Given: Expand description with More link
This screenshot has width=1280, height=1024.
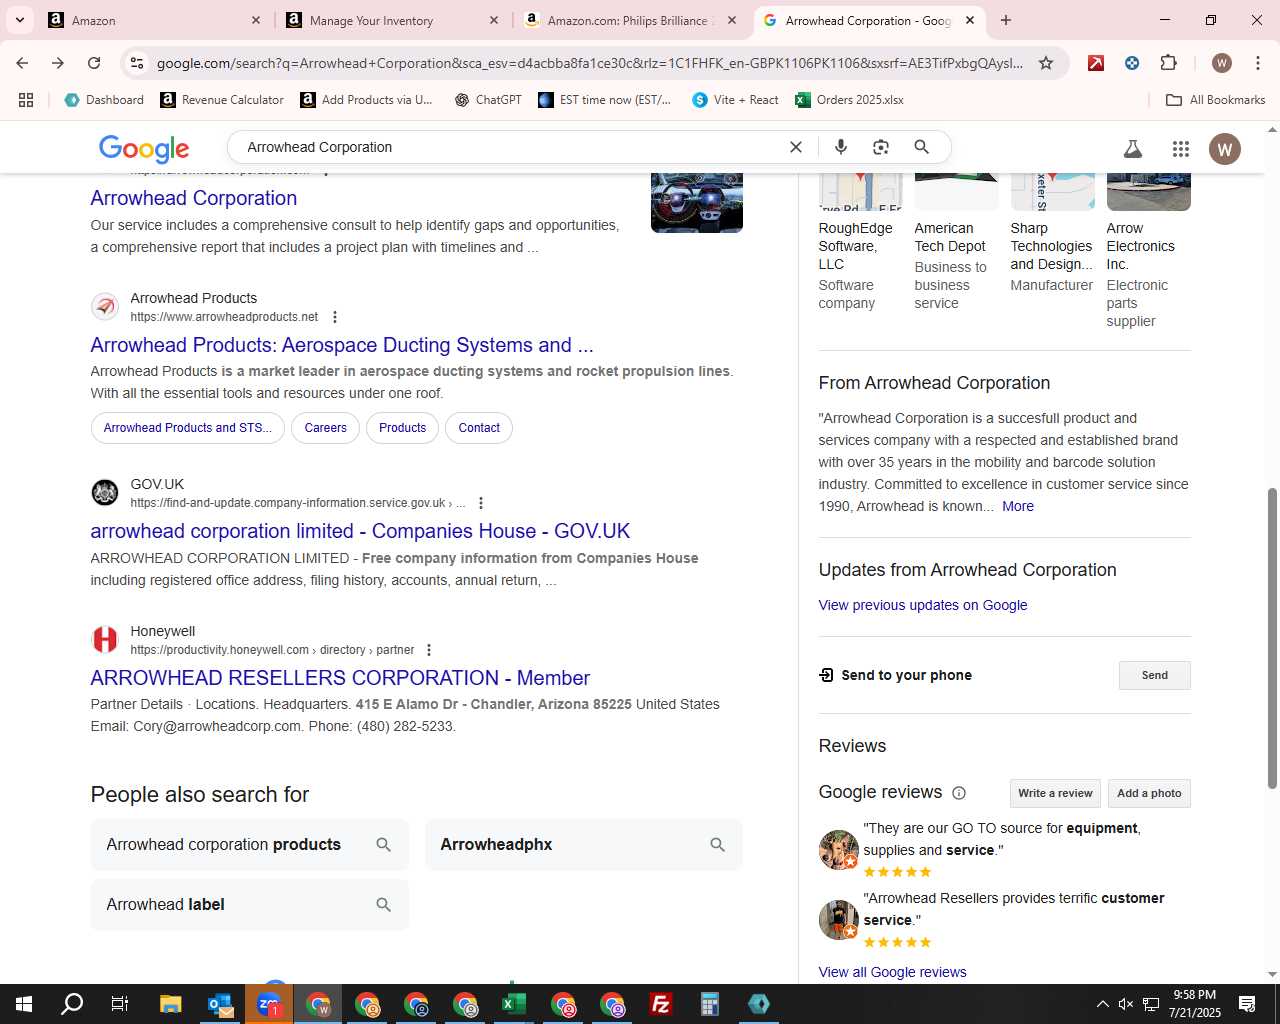Looking at the screenshot, I should click(x=1018, y=506).
